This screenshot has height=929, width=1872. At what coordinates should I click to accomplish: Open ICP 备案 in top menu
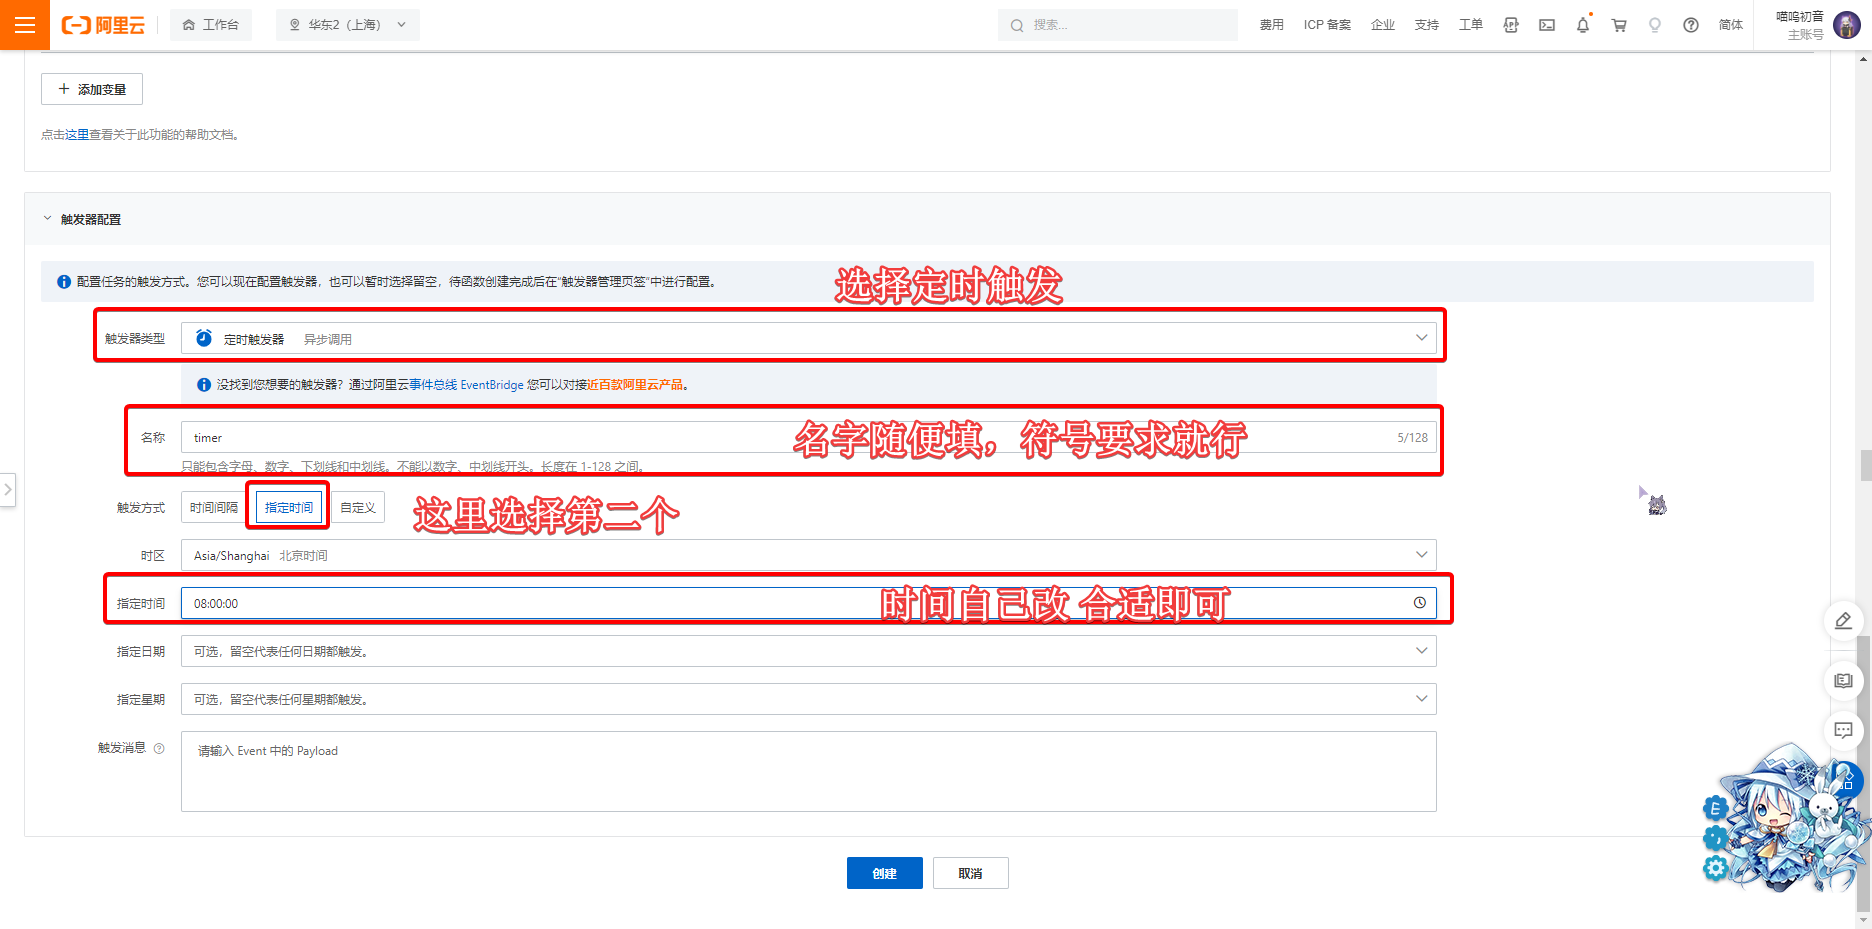[x=1327, y=25]
